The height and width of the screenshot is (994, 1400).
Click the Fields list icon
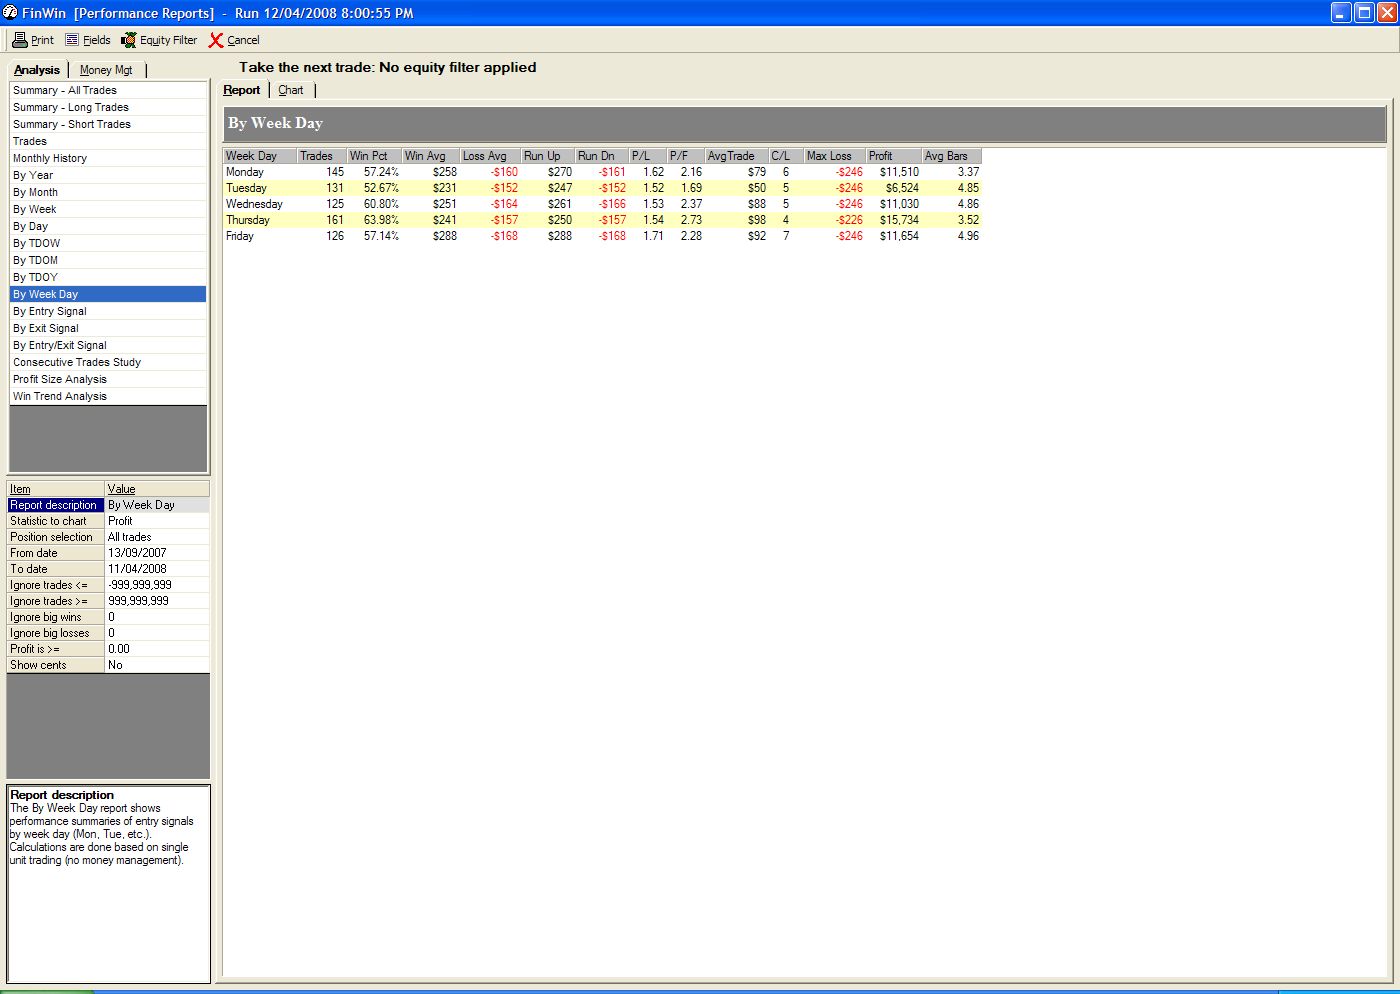72,40
